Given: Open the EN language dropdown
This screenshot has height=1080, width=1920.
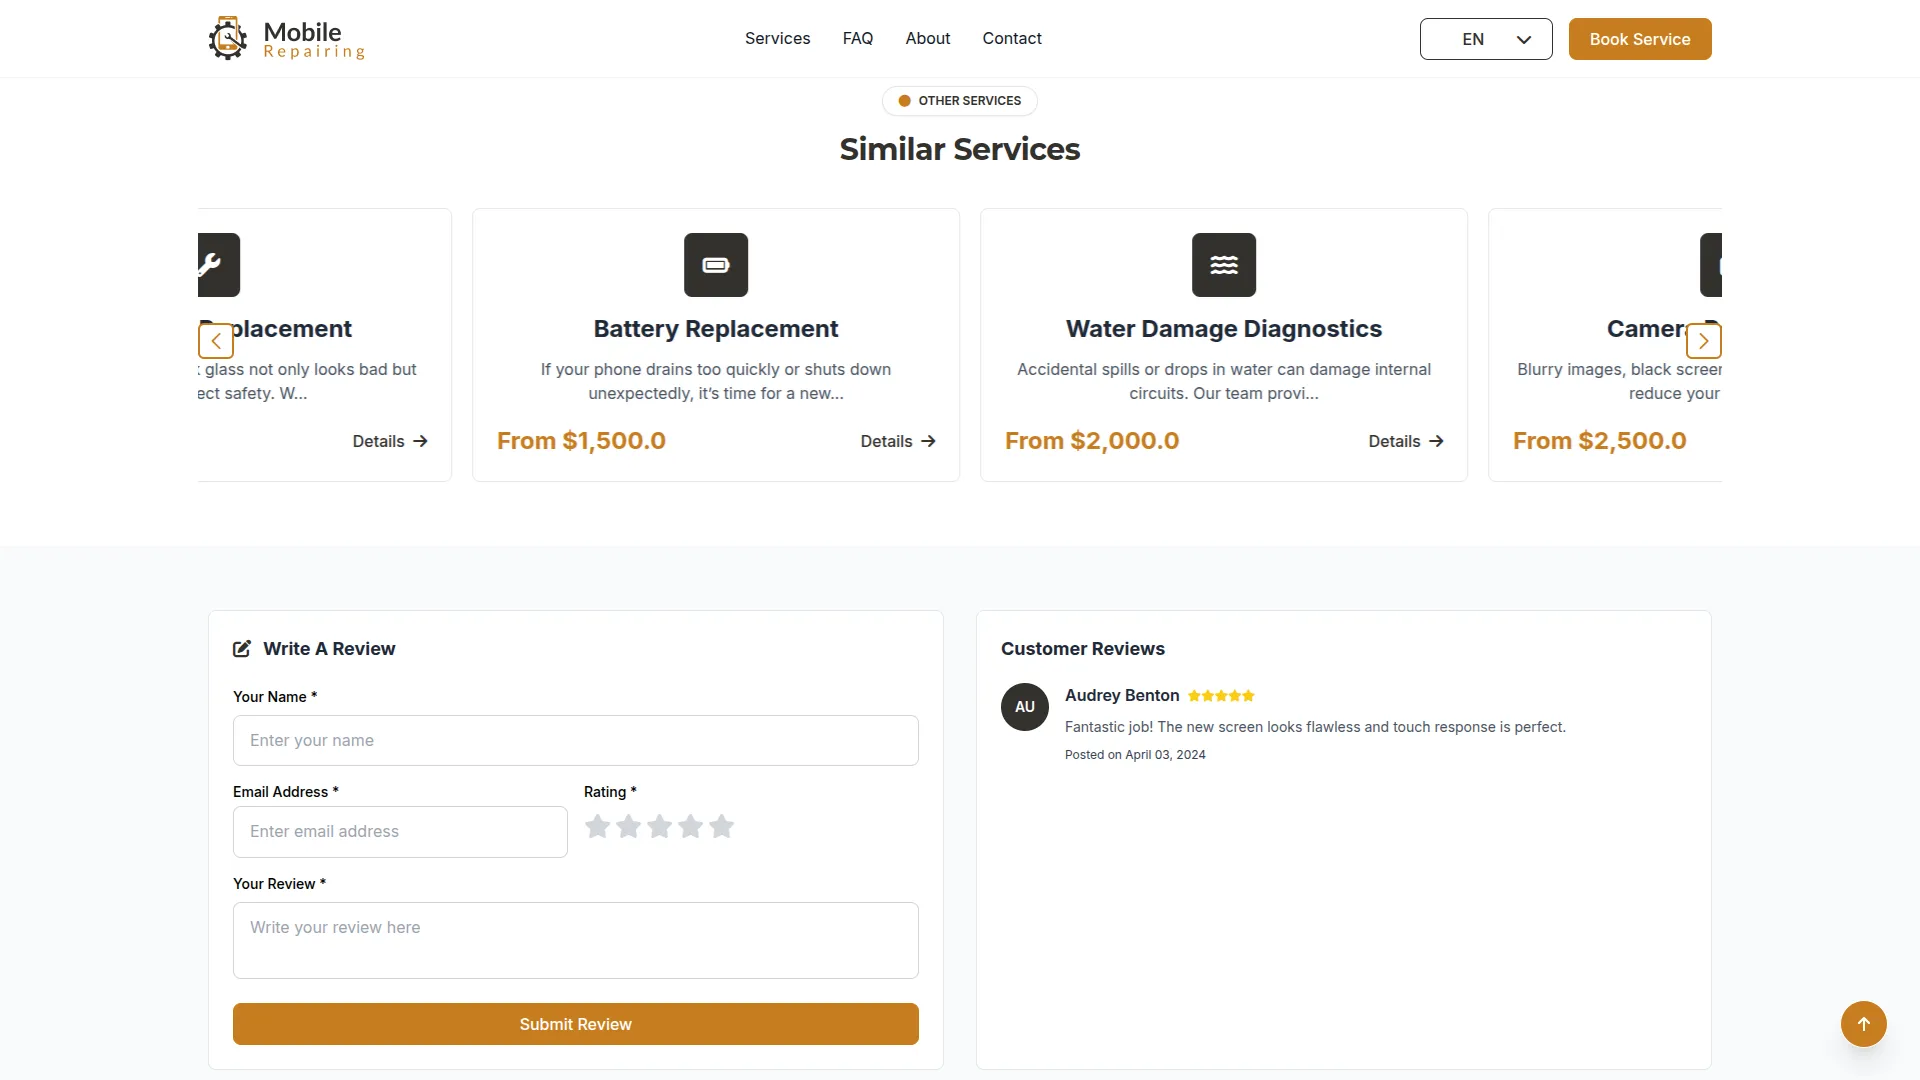Looking at the screenshot, I should 1485,39.
